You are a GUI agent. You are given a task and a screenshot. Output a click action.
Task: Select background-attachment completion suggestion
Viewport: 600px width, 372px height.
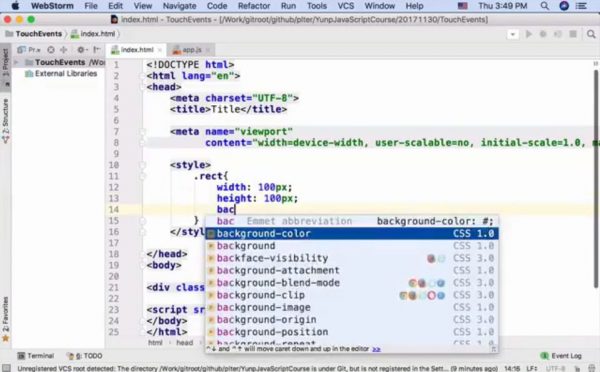click(x=352, y=270)
